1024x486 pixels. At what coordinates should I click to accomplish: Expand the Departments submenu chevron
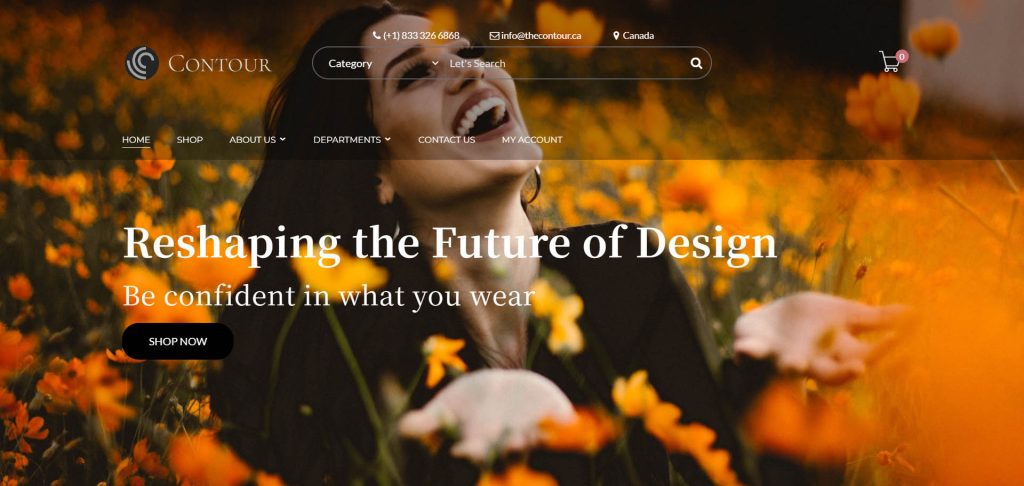point(388,139)
